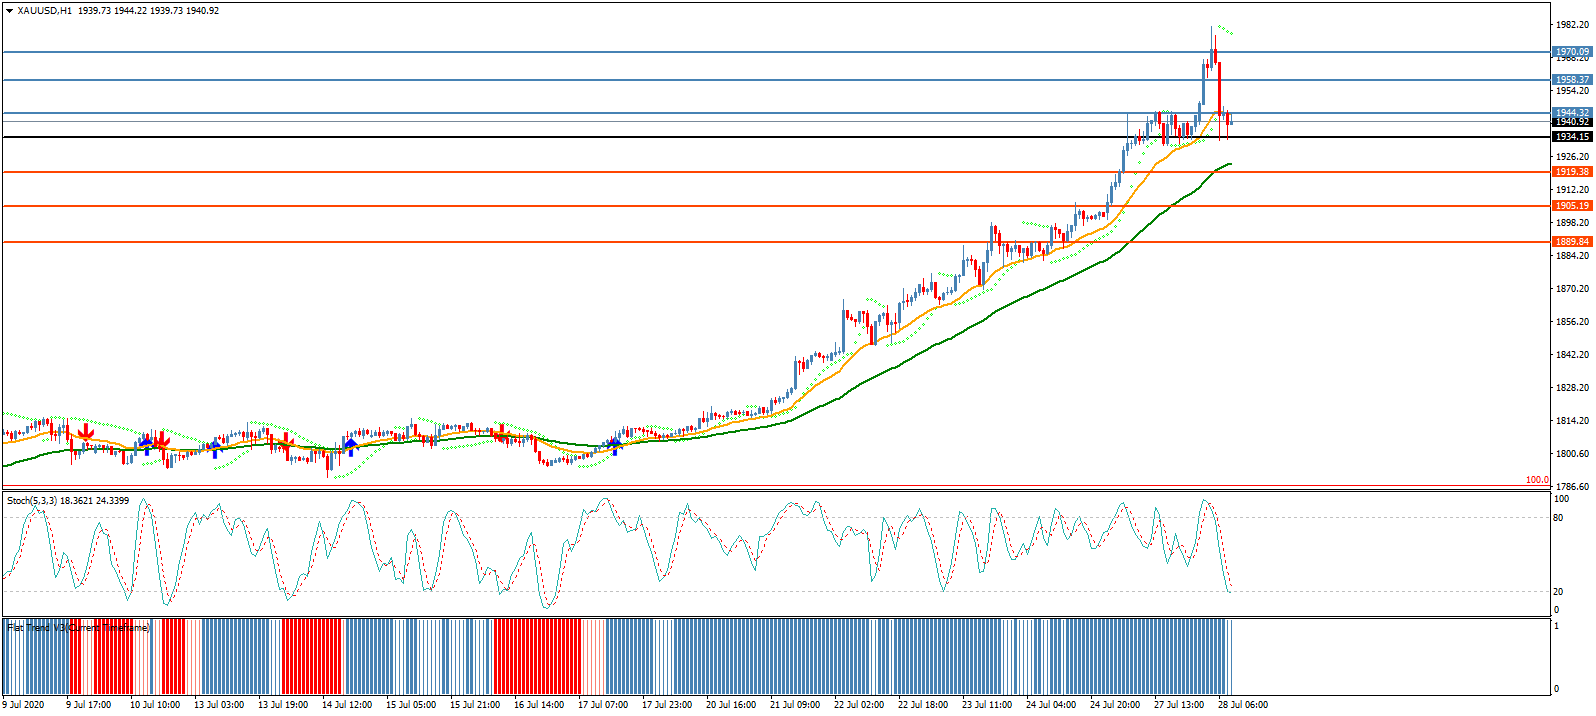The image size is (1596, 716).
Task: Click the 17 Jul 07:00 time axis label
Action: click(603, 705)
